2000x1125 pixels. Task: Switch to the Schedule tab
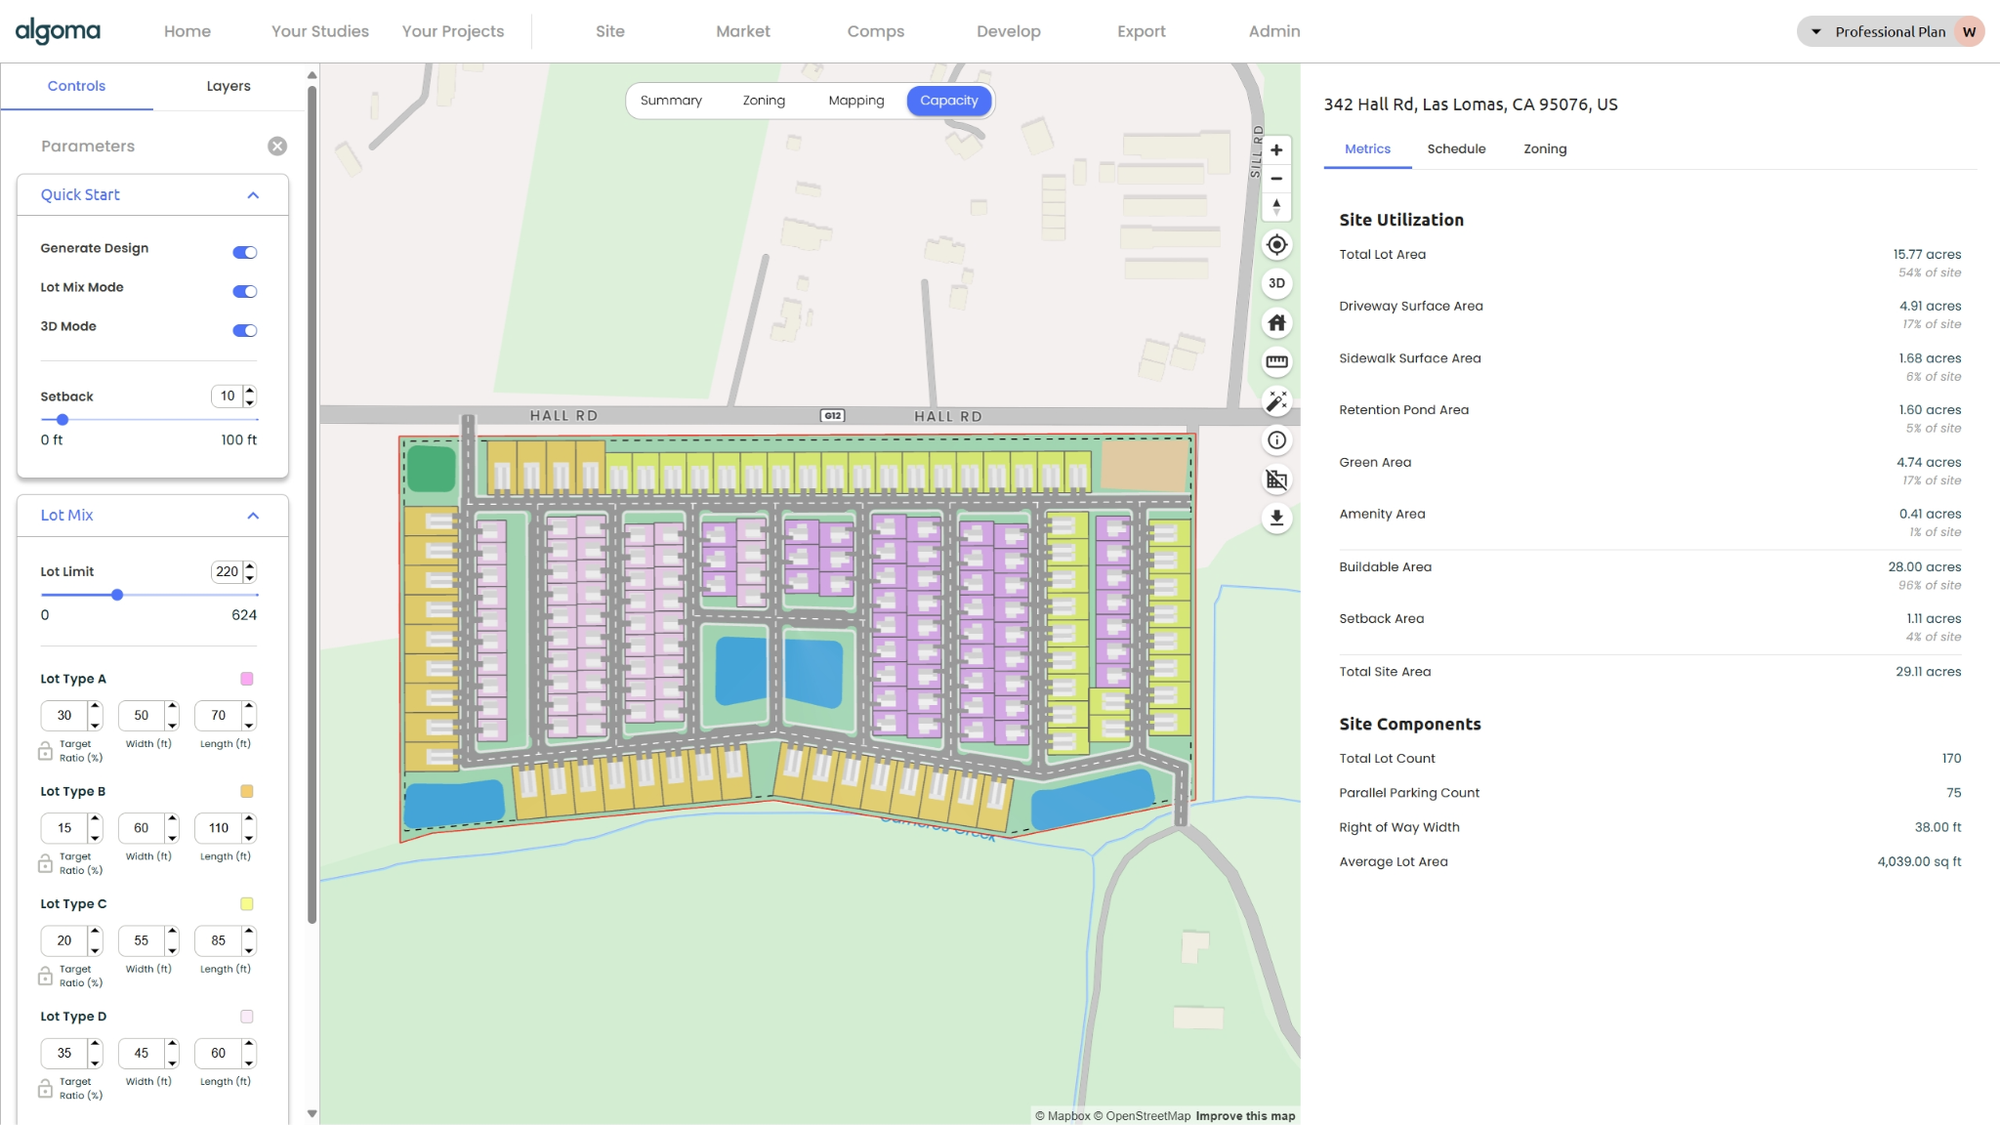[1455, 149]
